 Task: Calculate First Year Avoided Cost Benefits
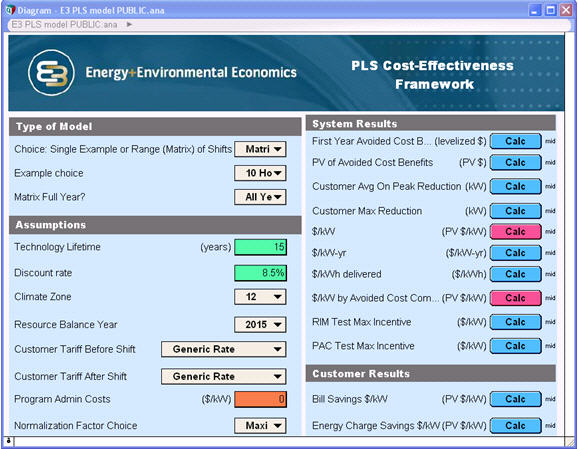click(x=516, y=141)
